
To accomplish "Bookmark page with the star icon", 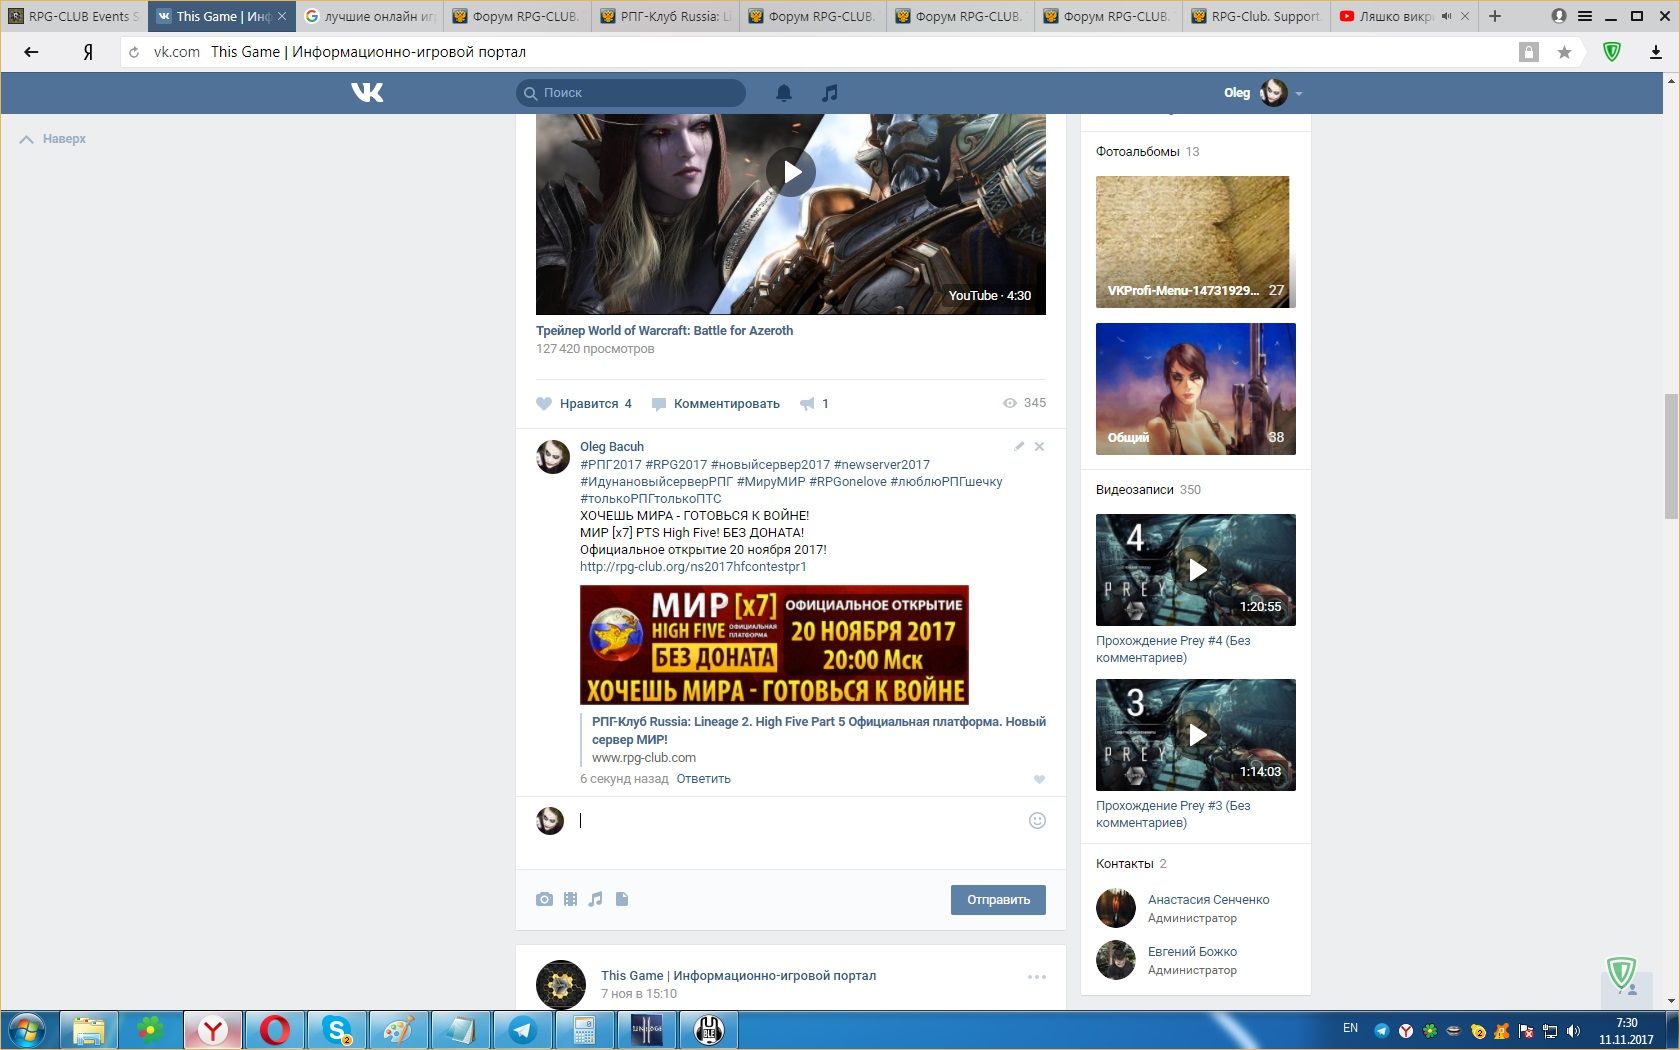I will point(1564,52).
